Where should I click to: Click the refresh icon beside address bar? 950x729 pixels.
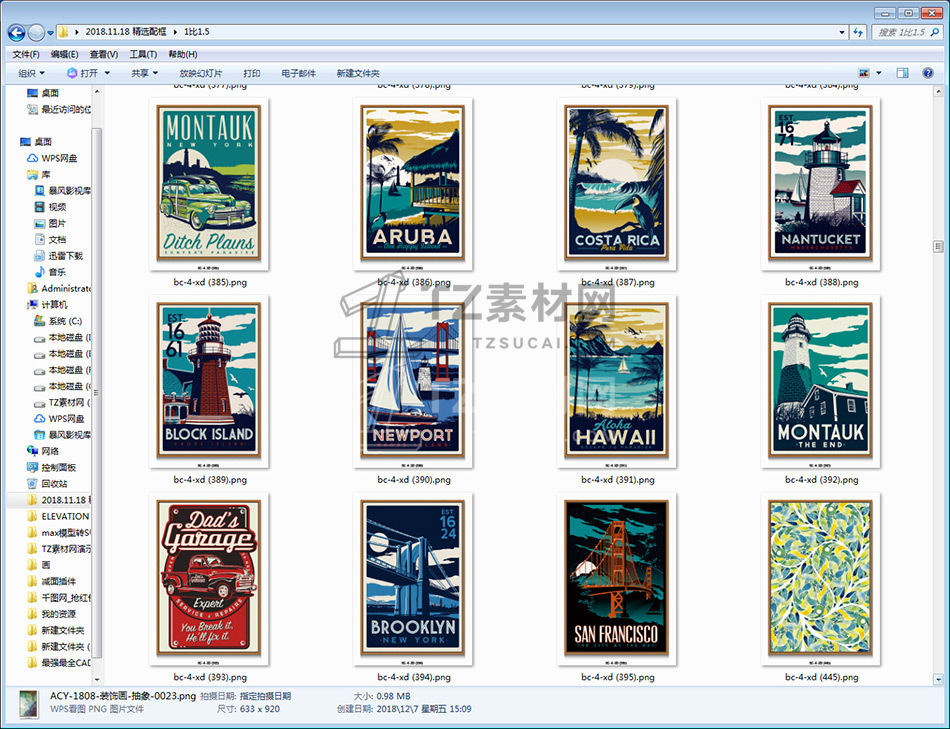tap(858, 32)
